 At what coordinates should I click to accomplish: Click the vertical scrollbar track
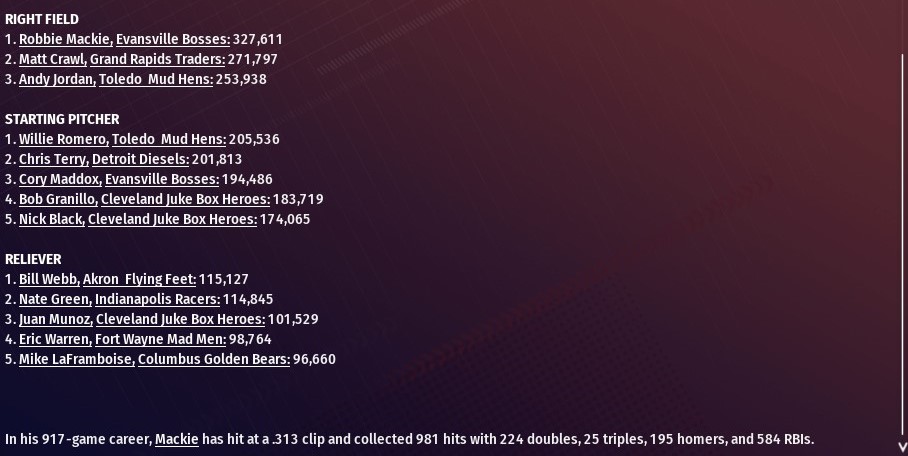tap(902, 246)
